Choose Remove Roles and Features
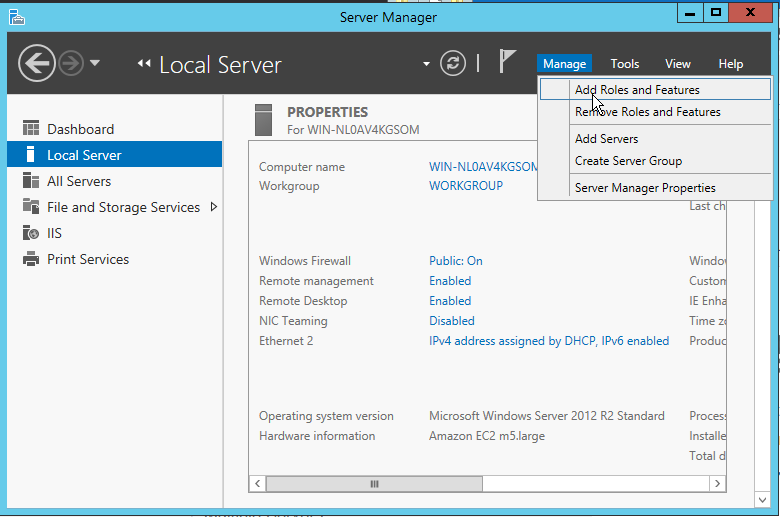 pos(647,112)
